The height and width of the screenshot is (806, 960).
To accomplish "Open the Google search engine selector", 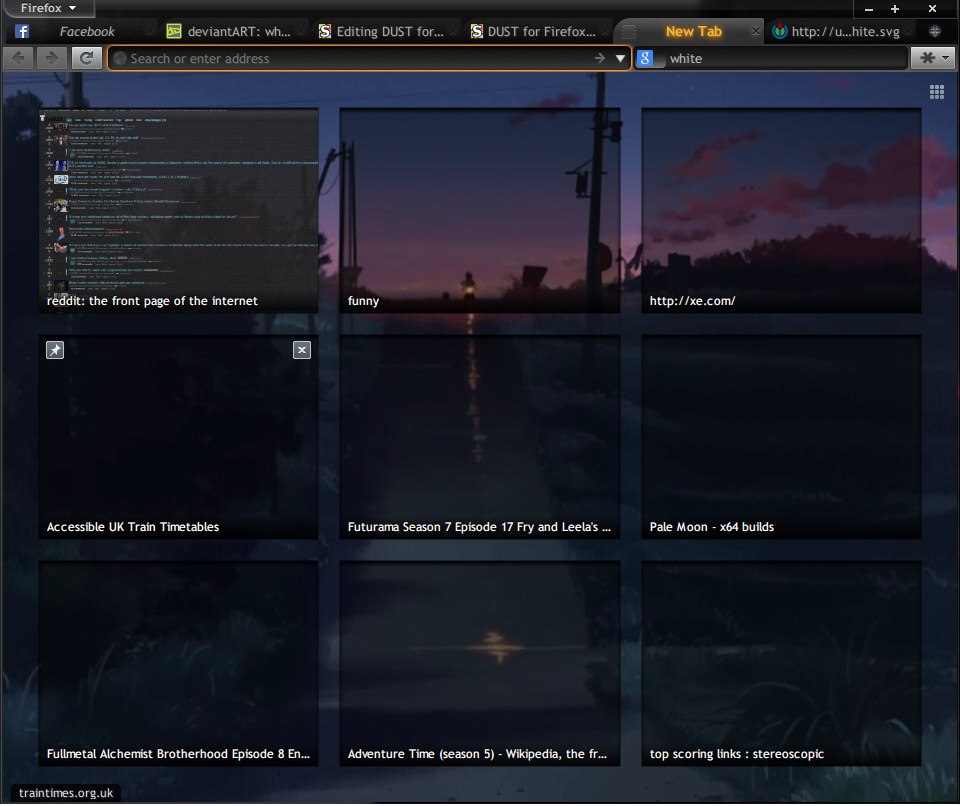I will coord(650,58).
